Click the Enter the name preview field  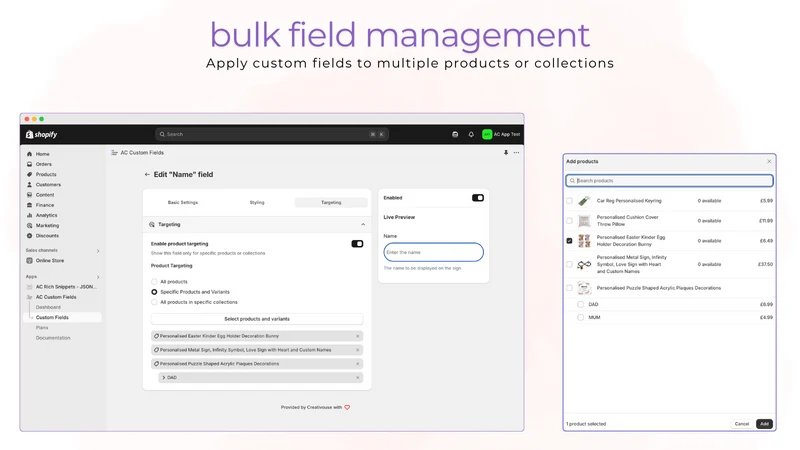pyautogui.click(x=433, y=252)
